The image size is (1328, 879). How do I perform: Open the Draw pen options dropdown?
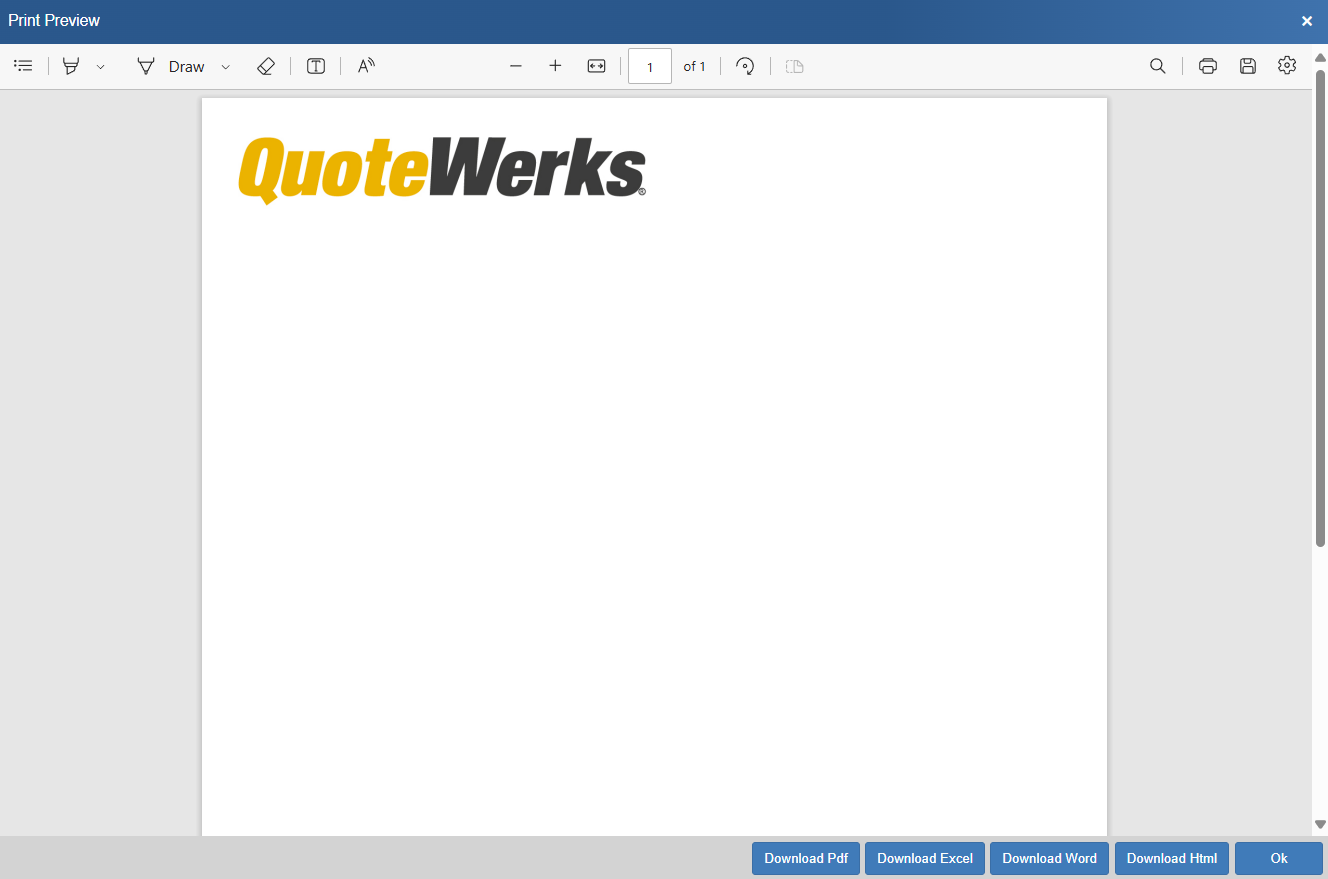225,67
